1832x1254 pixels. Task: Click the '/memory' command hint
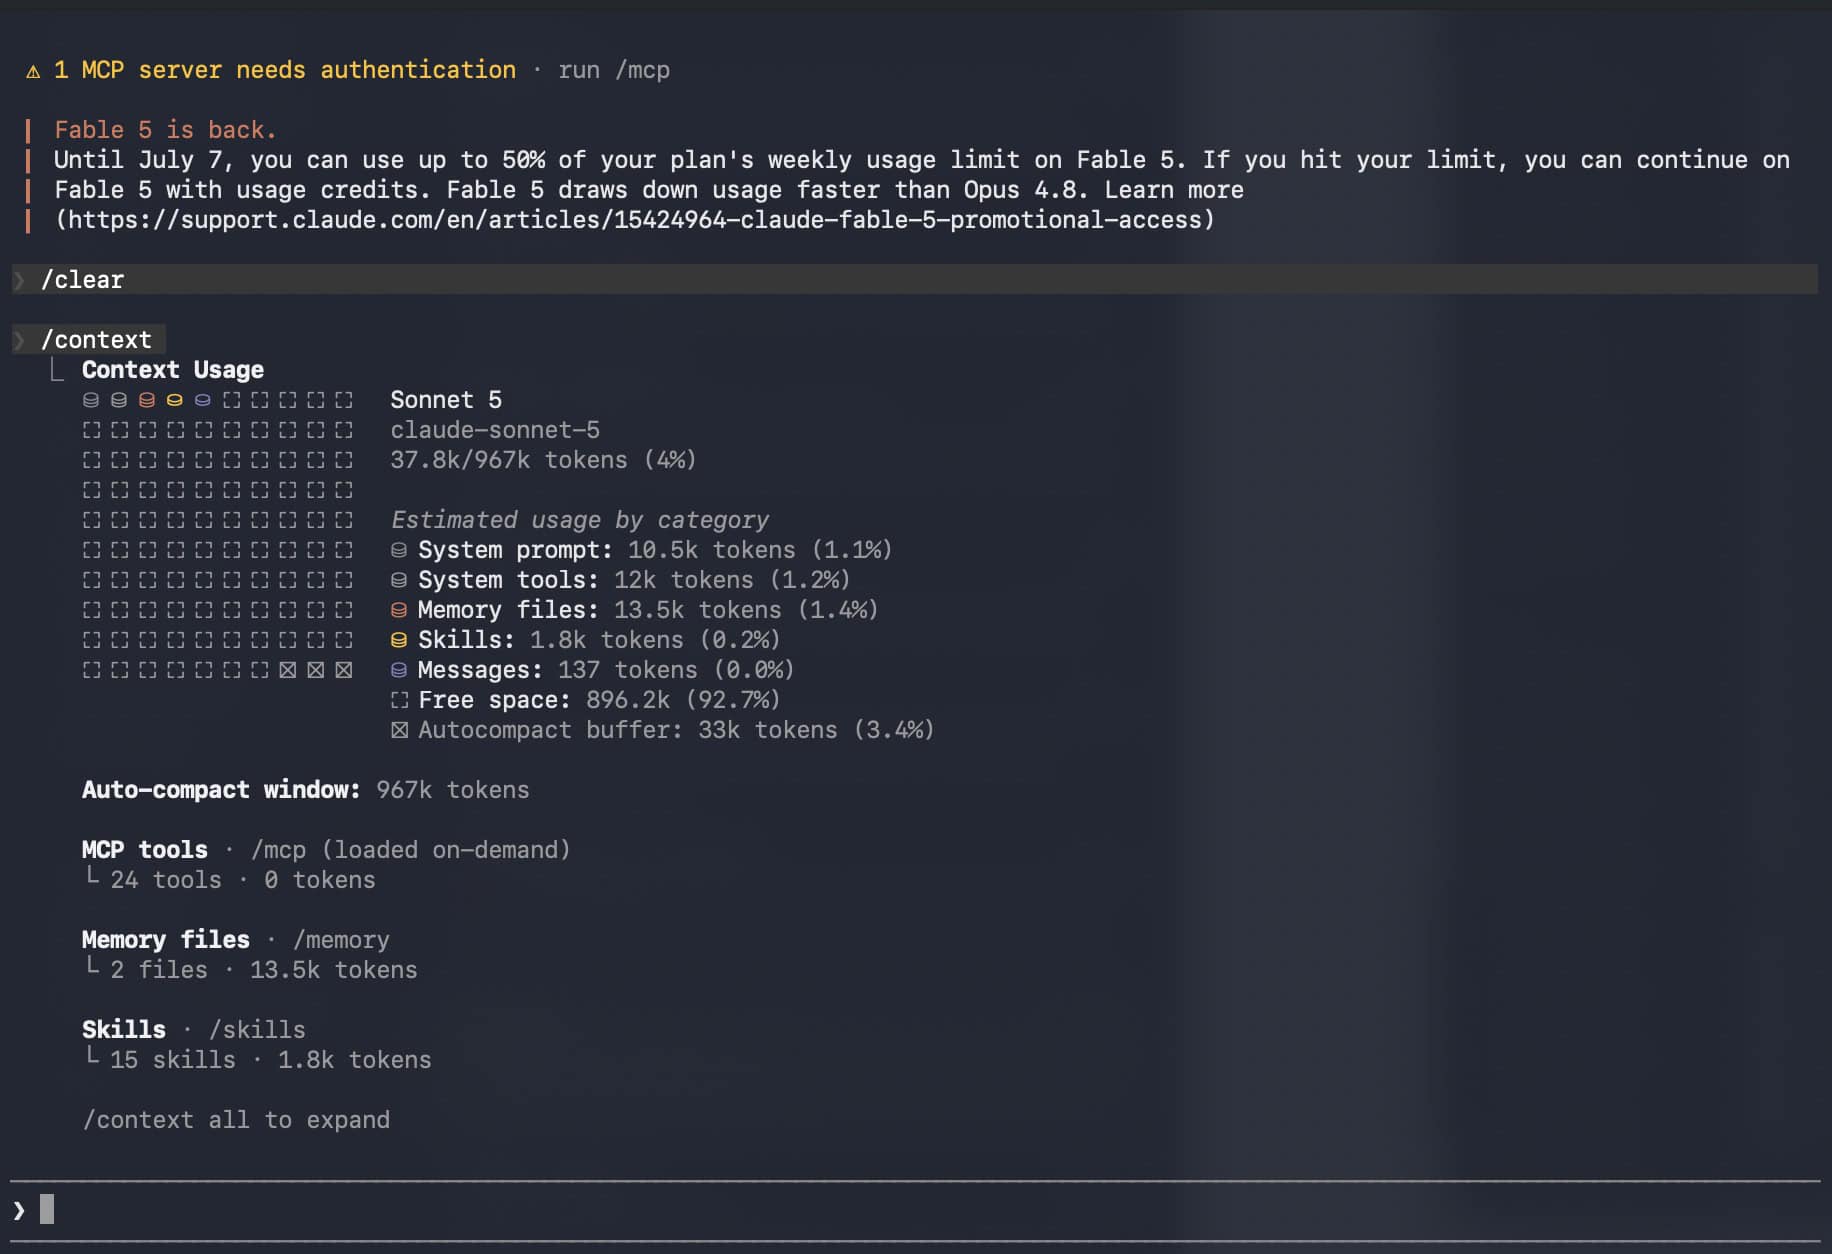341,940
